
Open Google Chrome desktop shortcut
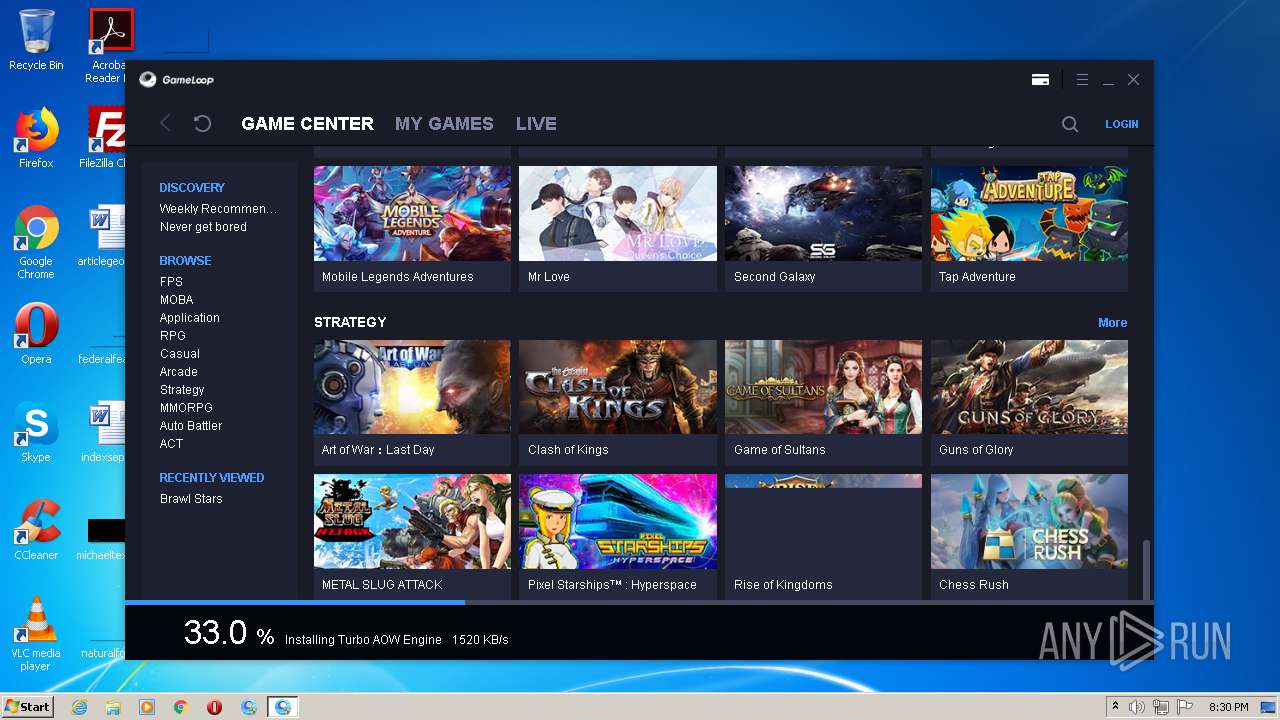point(36,242)
